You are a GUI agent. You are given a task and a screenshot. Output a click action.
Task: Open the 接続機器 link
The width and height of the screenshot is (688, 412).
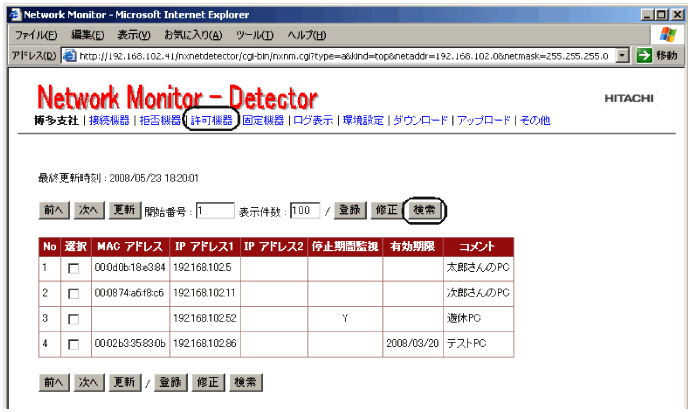click(109, 120)
